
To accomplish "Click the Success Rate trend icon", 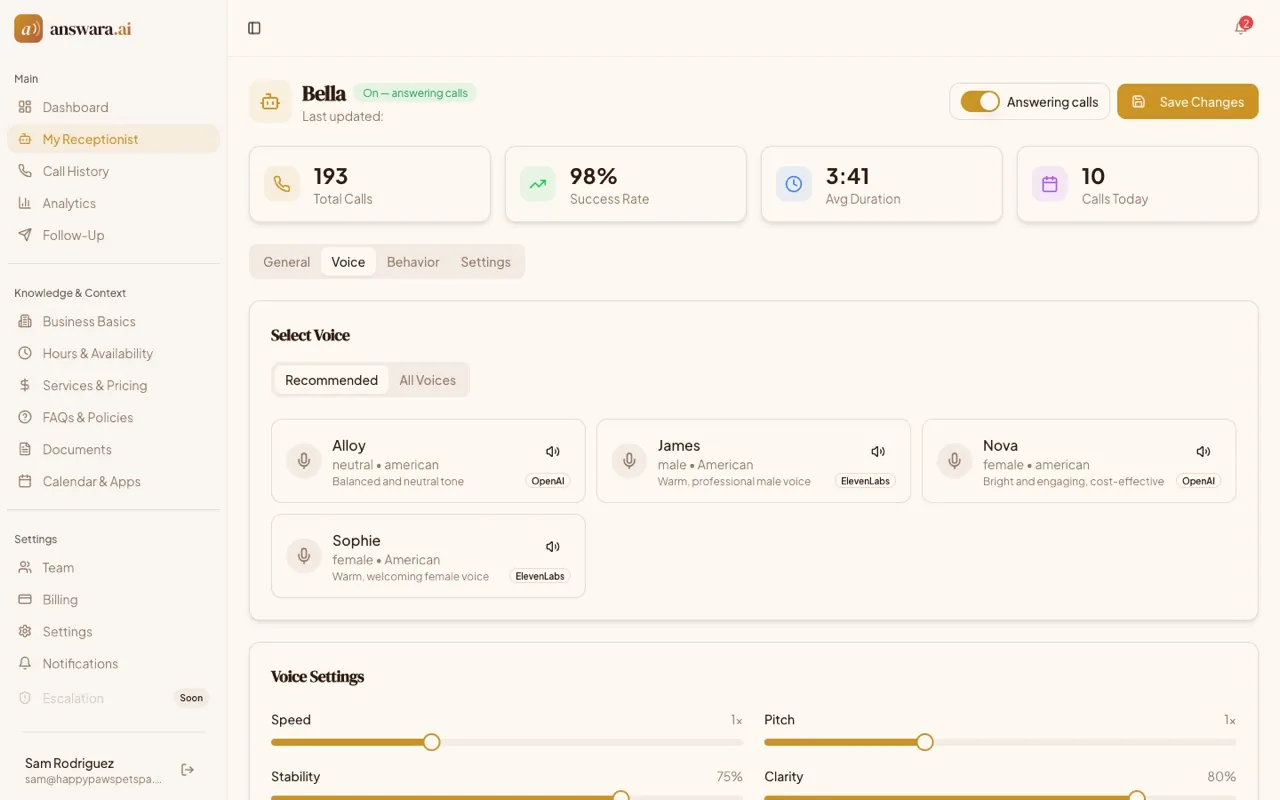I will pos(538,184).
